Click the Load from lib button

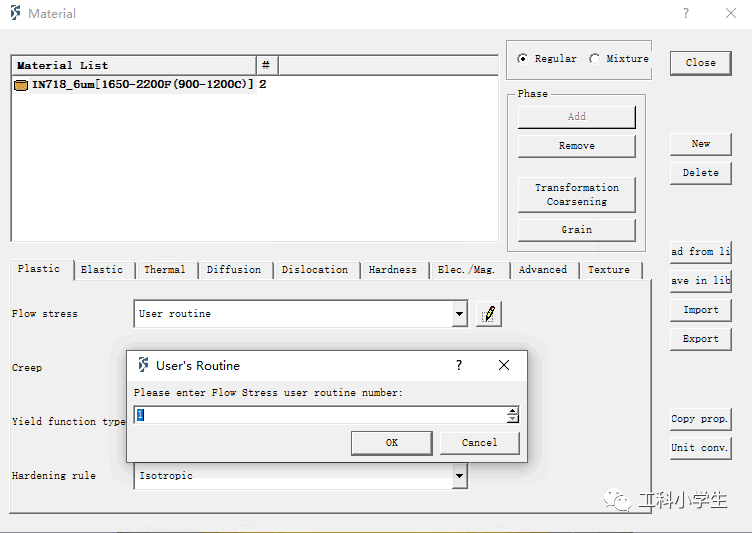pos(701,252)
